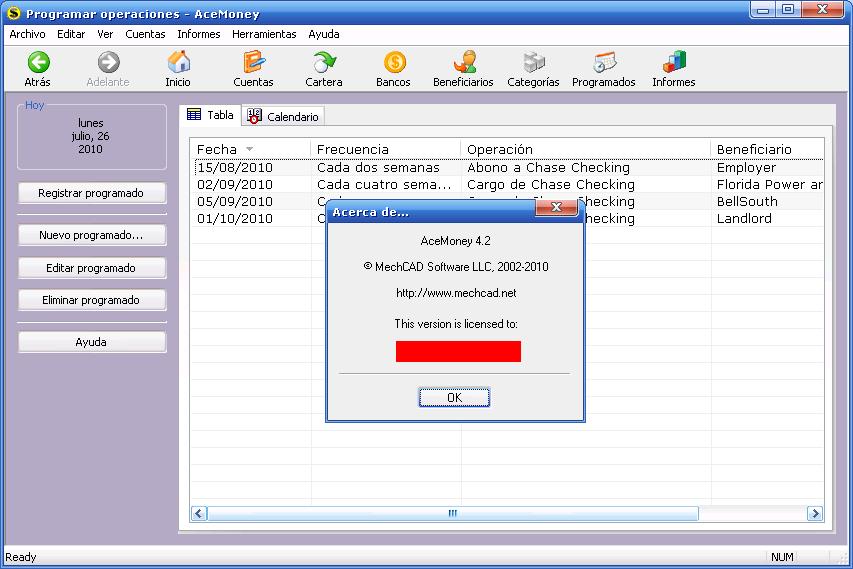The image size is (853, 569).
Task: Open the Ayuda menu in menu bar
Action: [x=324, y=34]
